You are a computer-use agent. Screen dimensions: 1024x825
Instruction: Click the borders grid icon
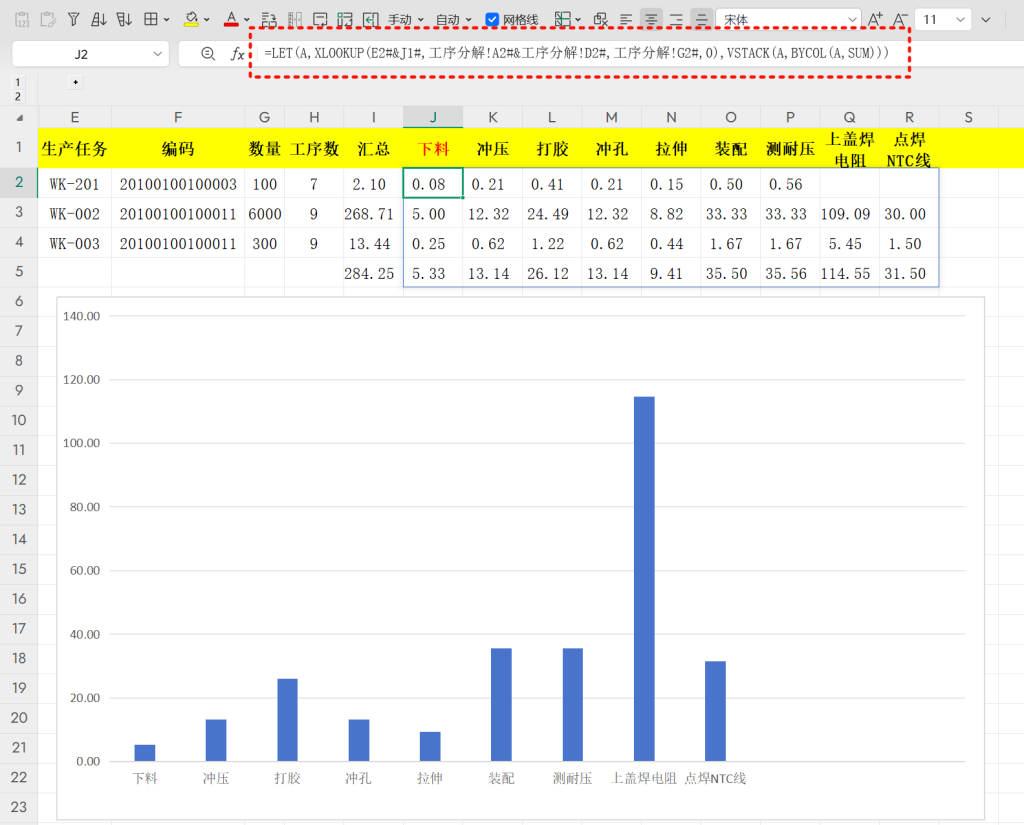click(x=151, y=20)
